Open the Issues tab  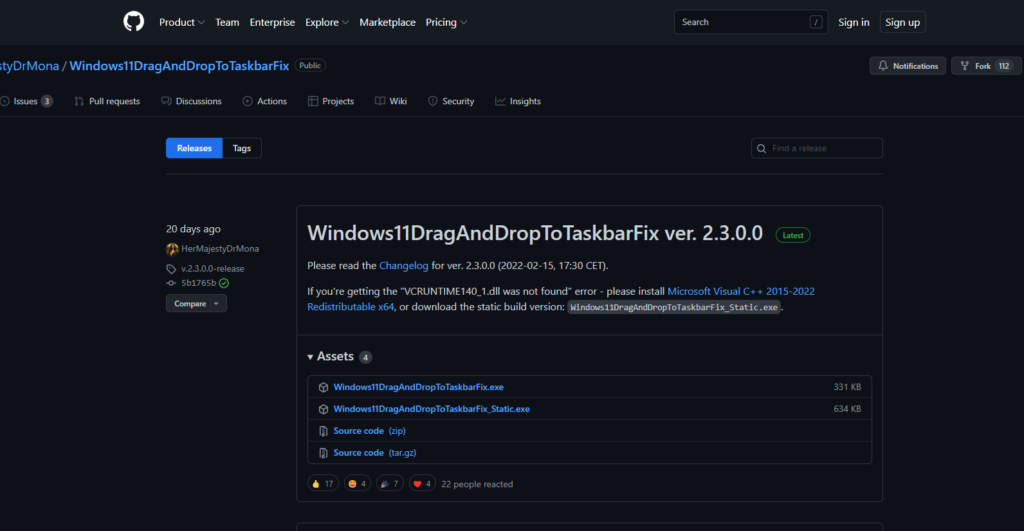(26, 101)
